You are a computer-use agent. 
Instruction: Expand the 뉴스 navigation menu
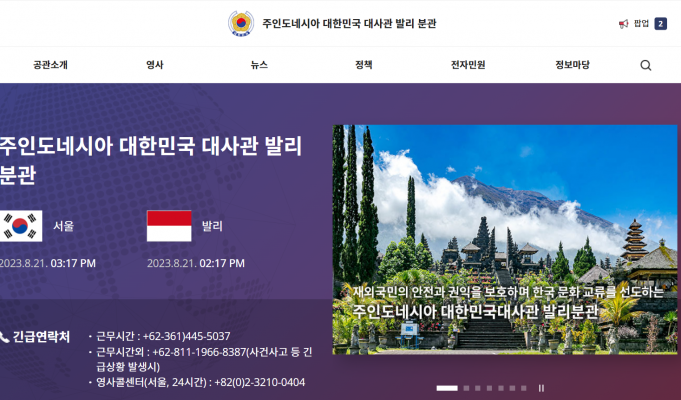(x=259, y=65)
